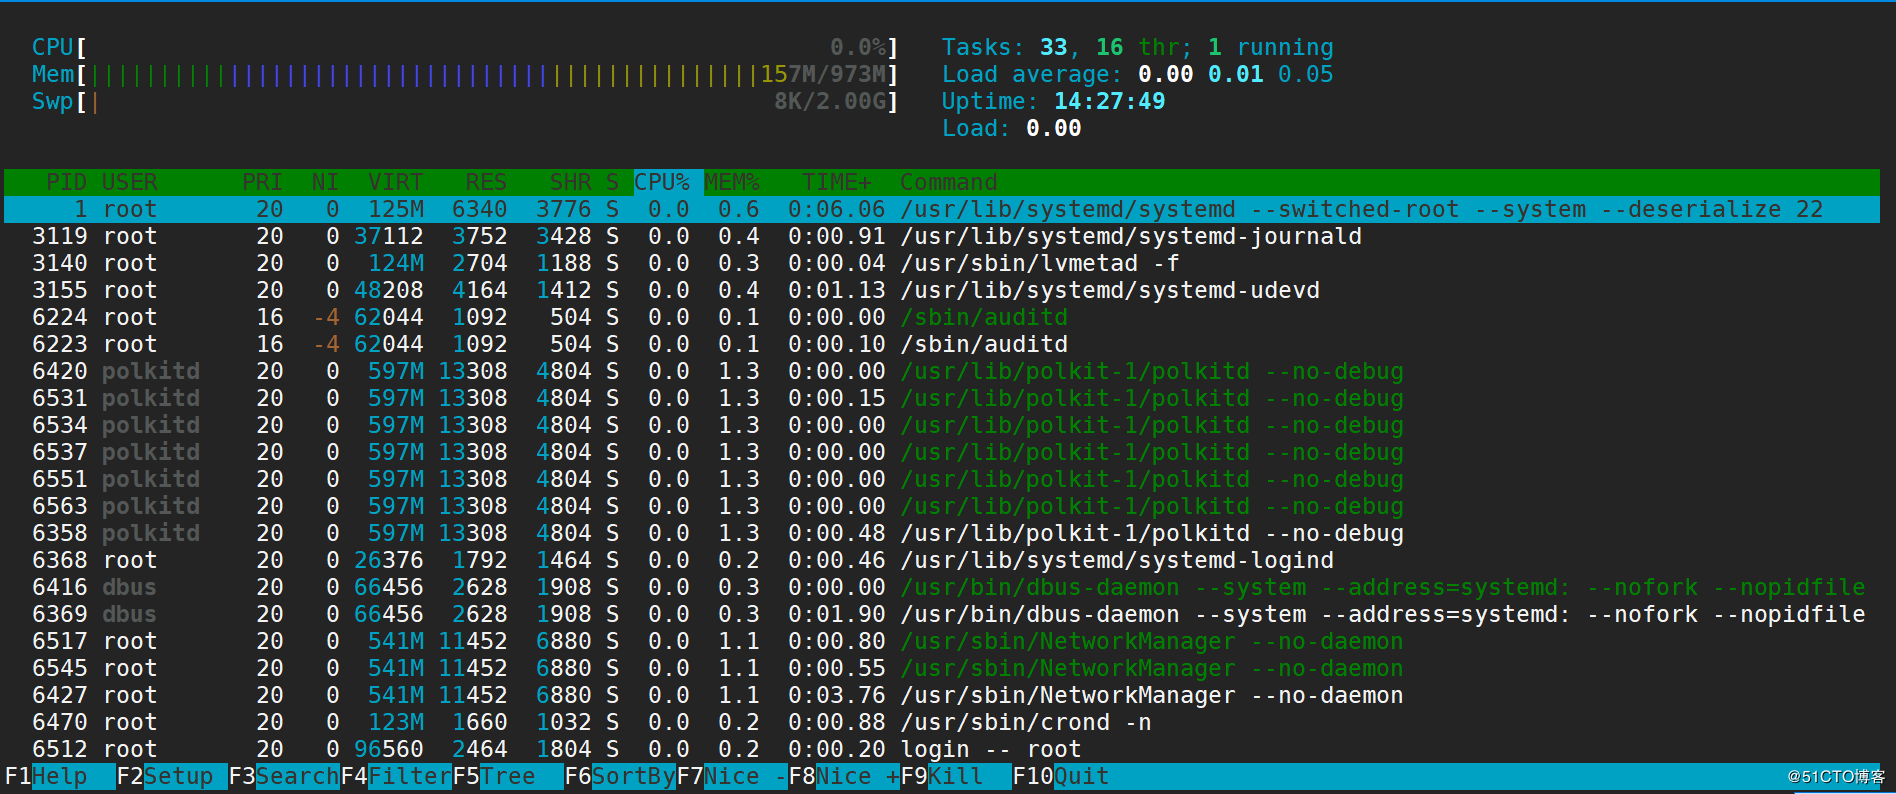Activate F3 Search

click(x=284, y=777)
